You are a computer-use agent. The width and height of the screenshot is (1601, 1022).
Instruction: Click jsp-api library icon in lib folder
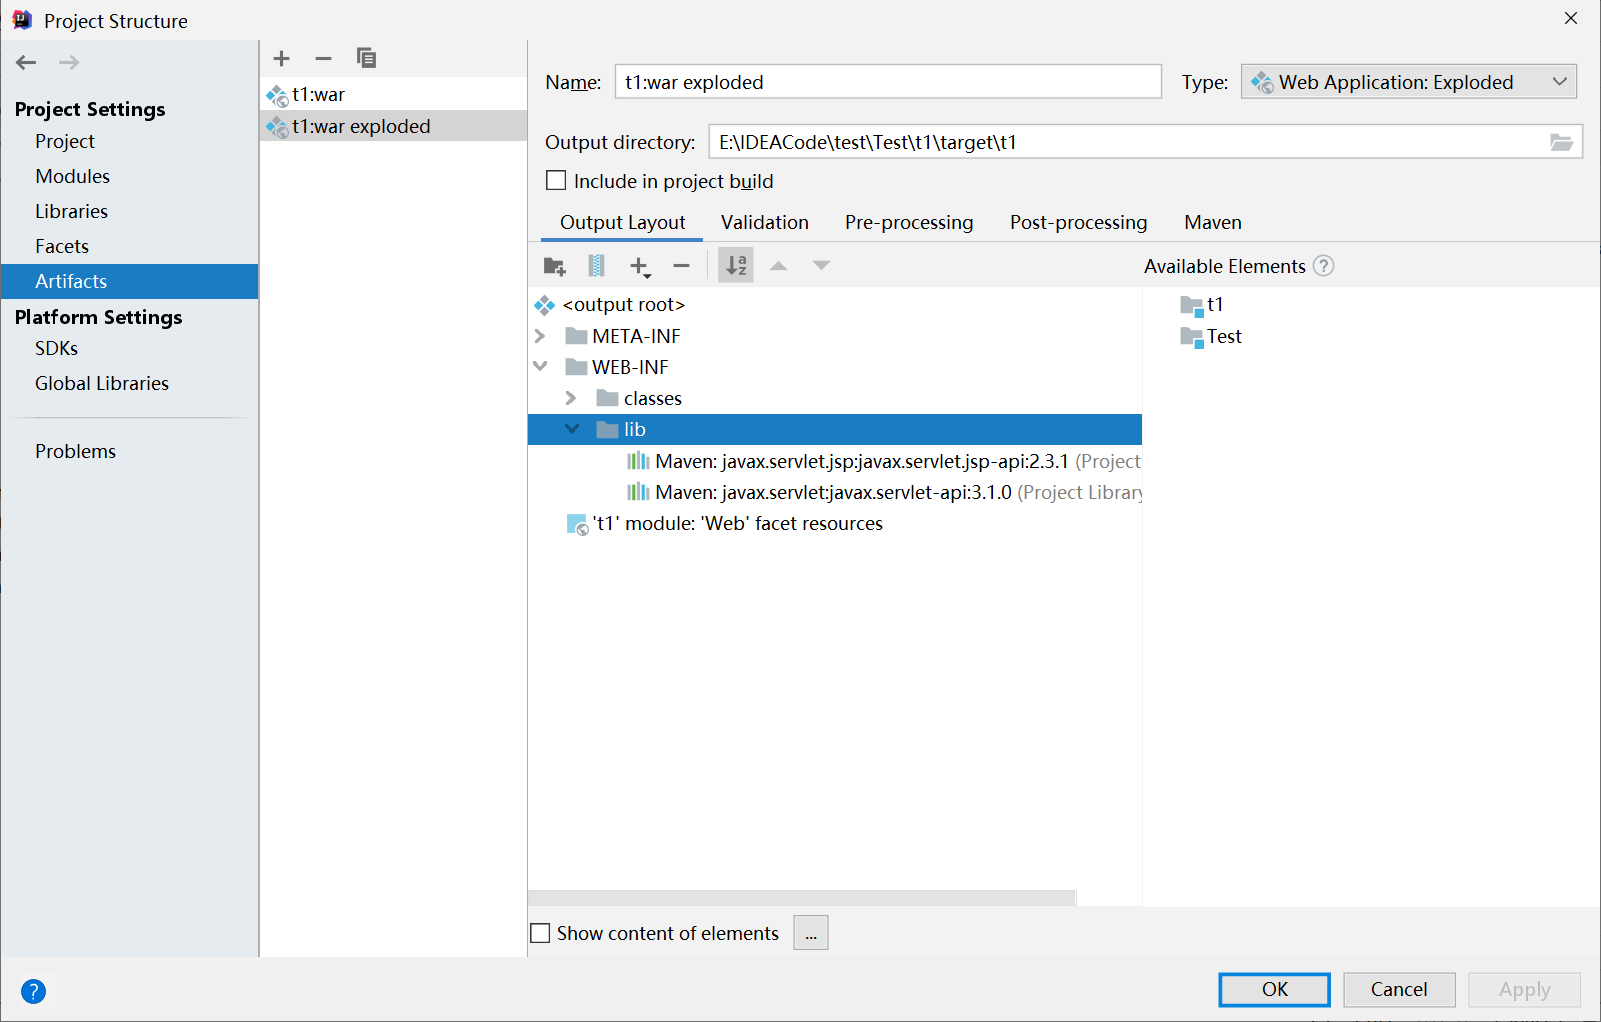pyautogui.click(x=638, y=461)
